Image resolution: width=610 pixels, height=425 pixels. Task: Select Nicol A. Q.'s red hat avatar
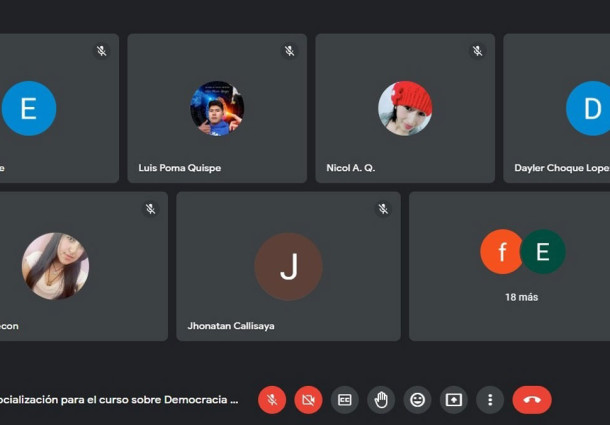click(405, 108)
